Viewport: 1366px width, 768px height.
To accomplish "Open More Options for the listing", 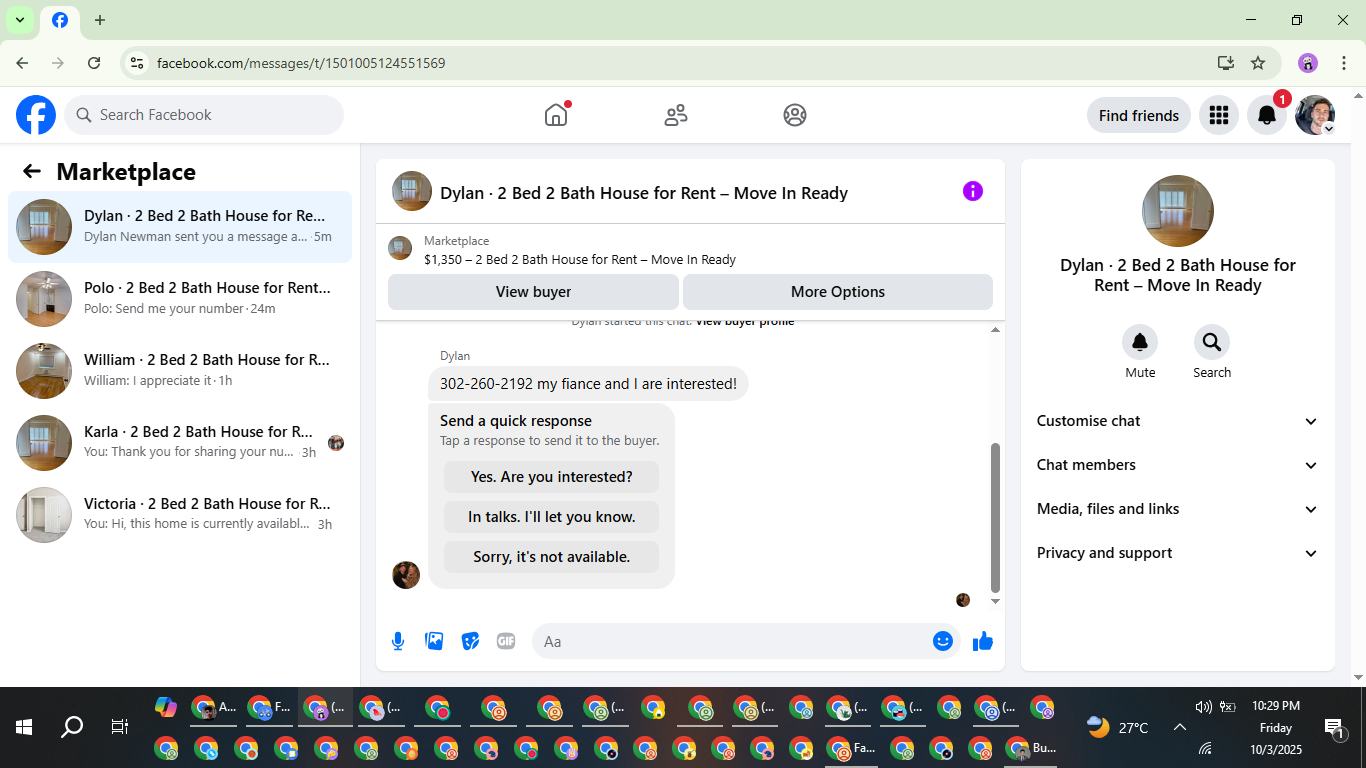I will click(x=838, y=292).
